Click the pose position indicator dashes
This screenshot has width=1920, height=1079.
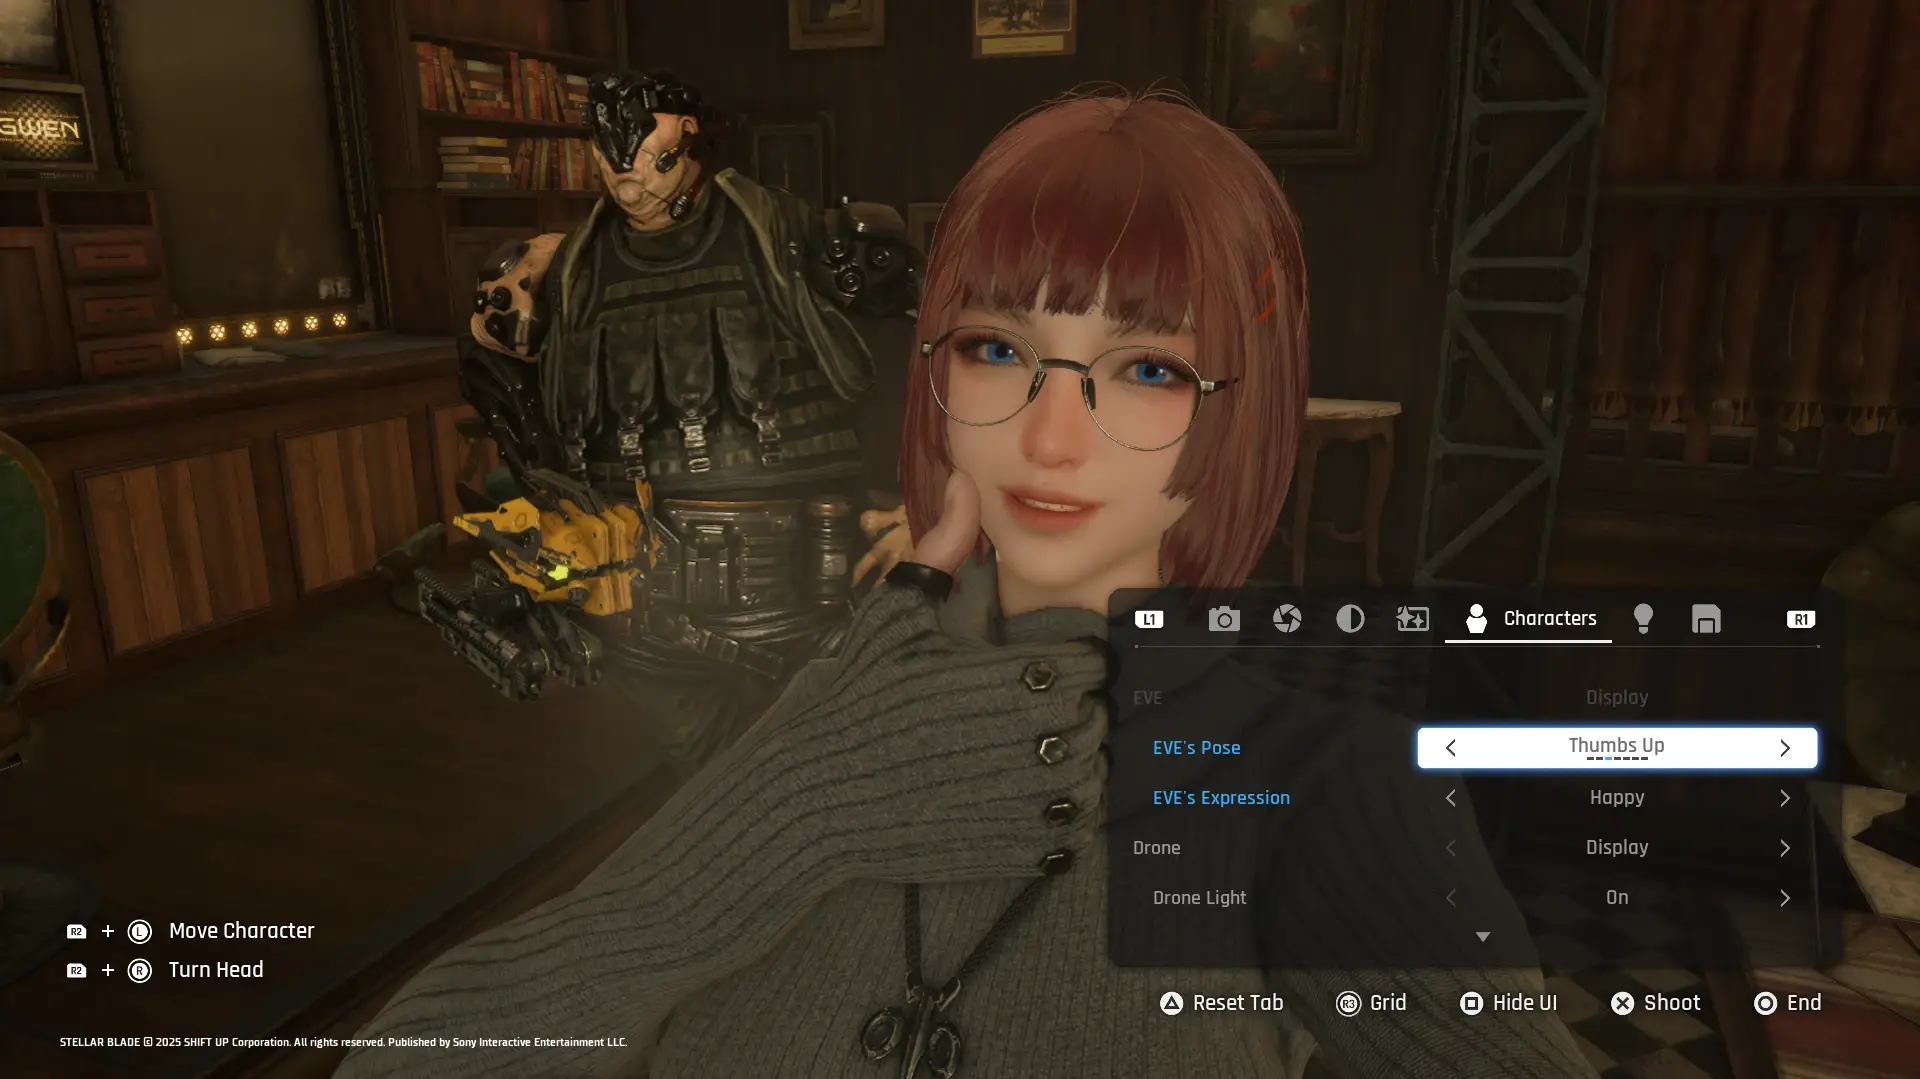[1616, 759]
